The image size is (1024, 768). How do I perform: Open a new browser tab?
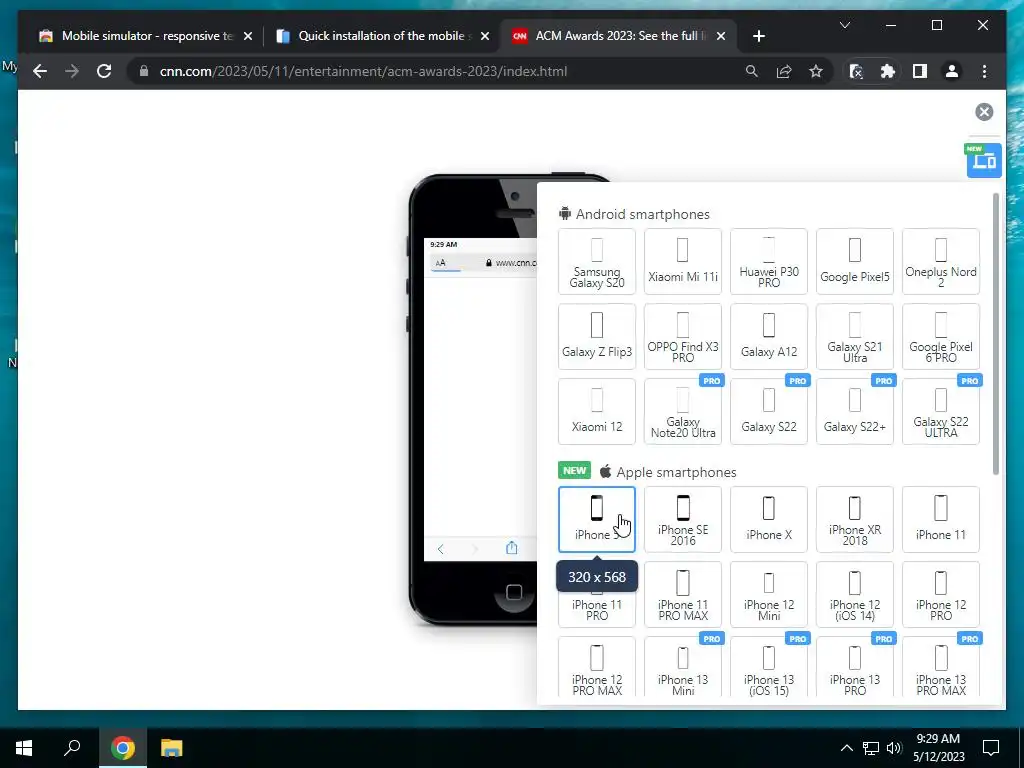(x=758, y=36)
